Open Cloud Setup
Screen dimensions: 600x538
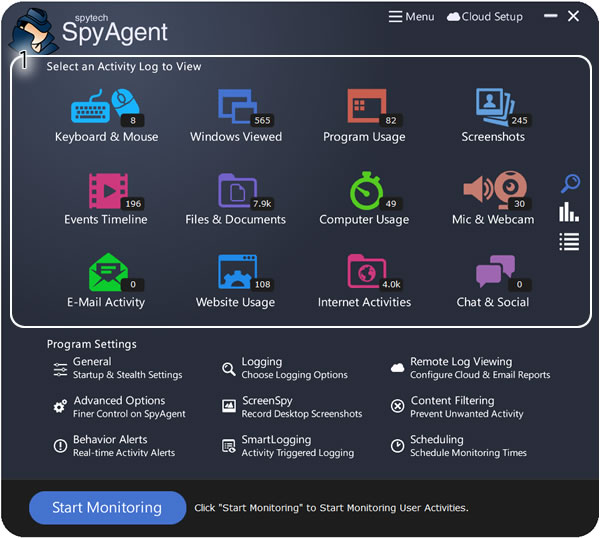tap(485, 17)
